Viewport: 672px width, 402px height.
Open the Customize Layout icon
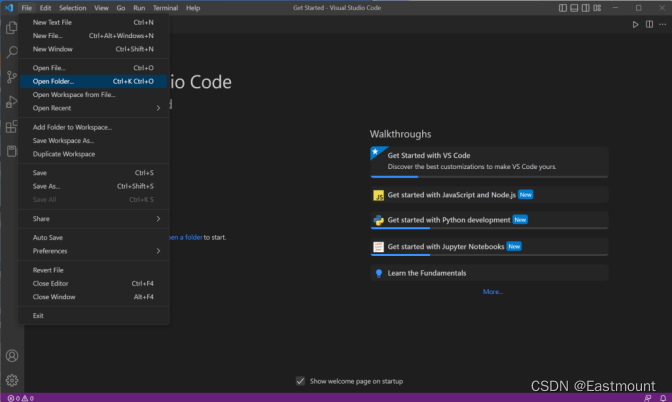coord(597,8)
